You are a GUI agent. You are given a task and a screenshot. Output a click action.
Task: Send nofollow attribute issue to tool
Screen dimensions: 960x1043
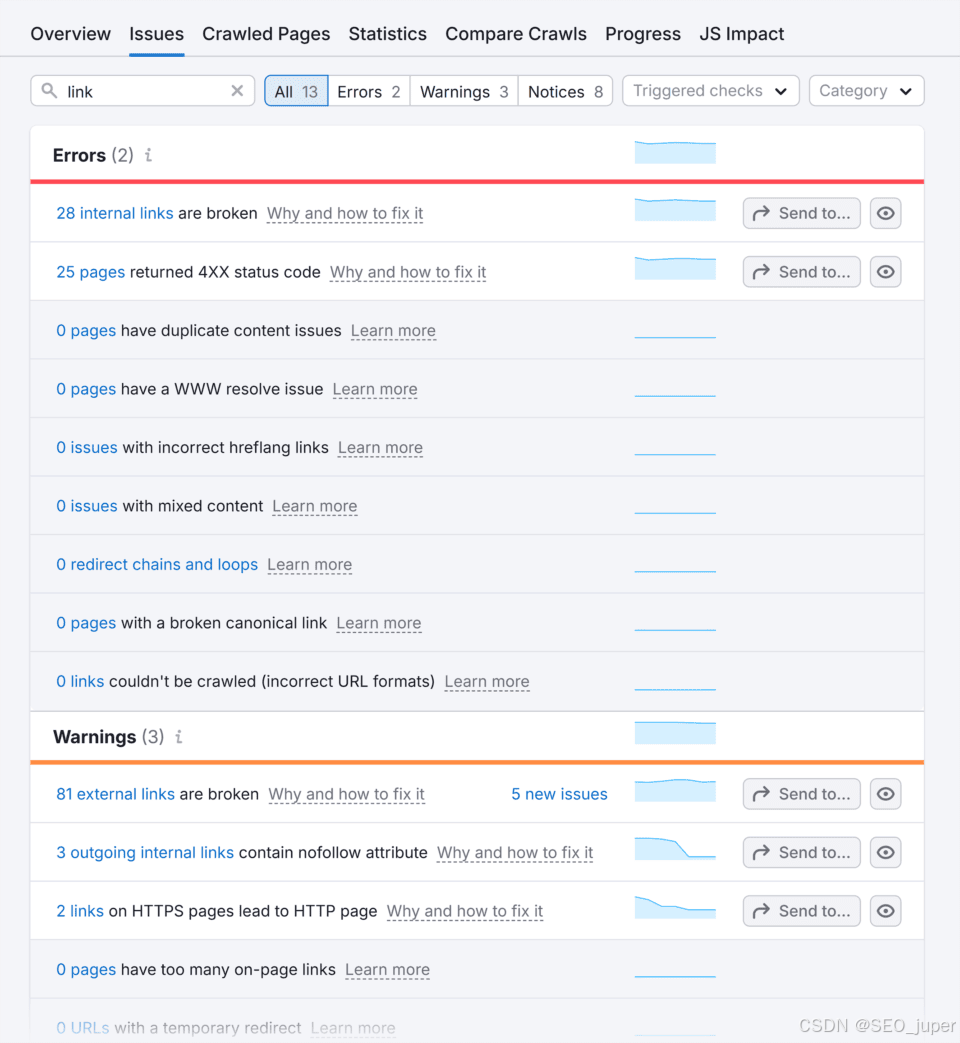click(802, 853)
